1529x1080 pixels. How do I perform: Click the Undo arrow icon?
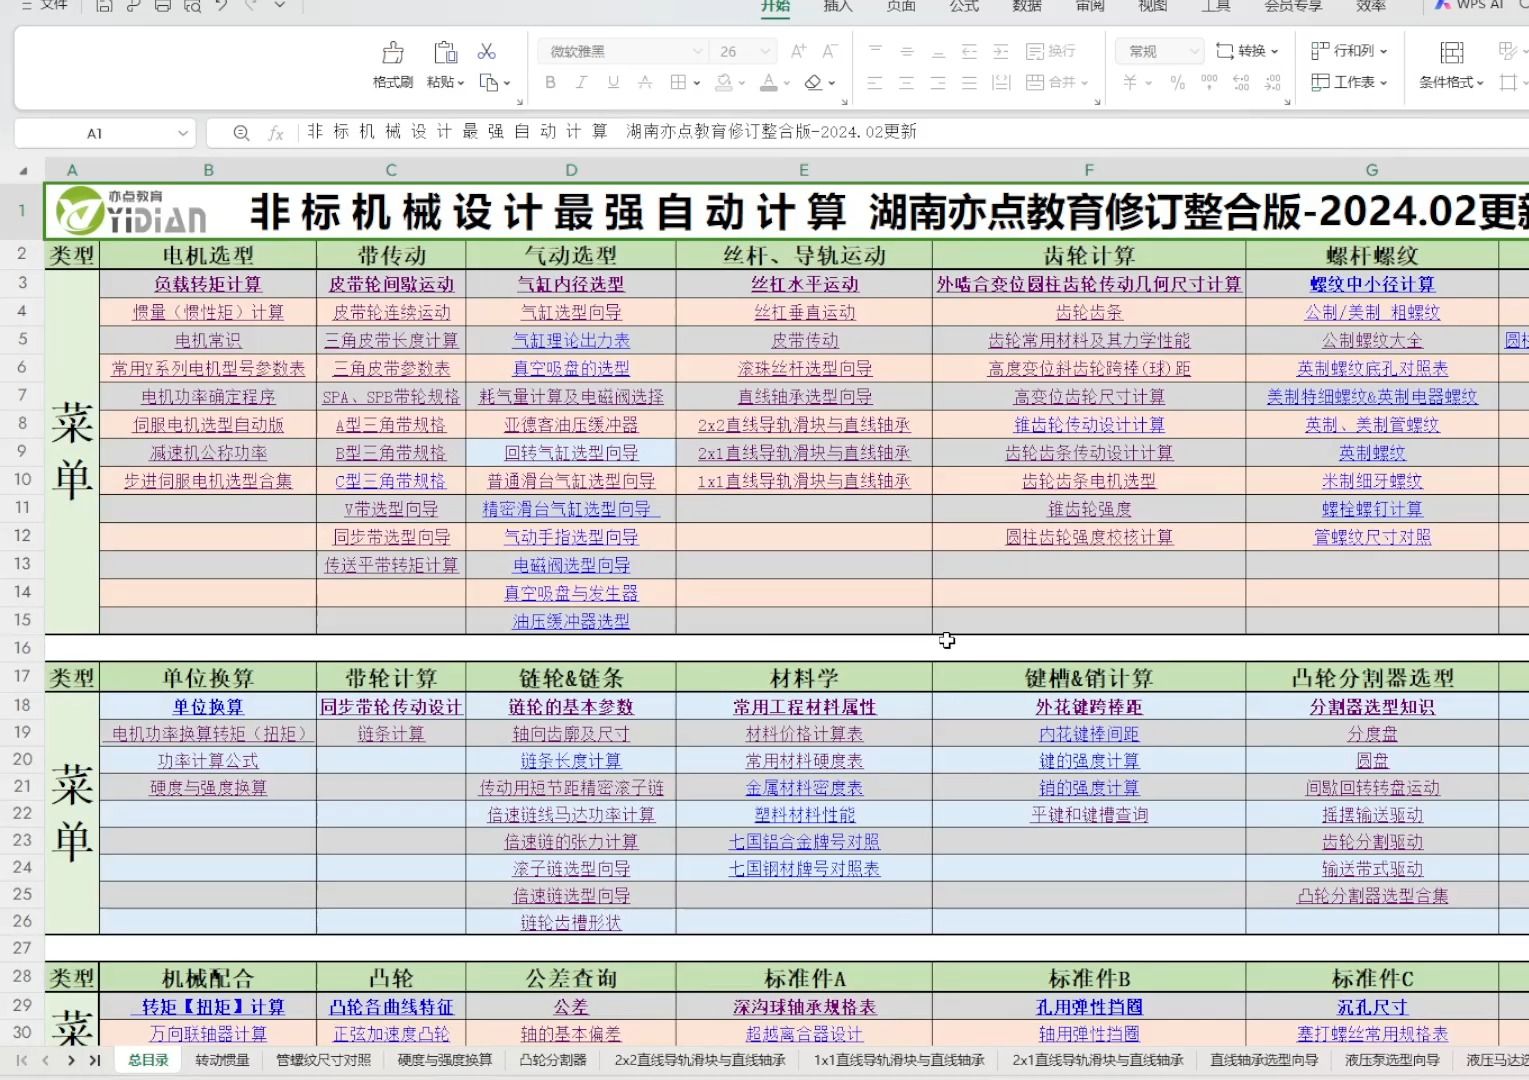(221, 6)
